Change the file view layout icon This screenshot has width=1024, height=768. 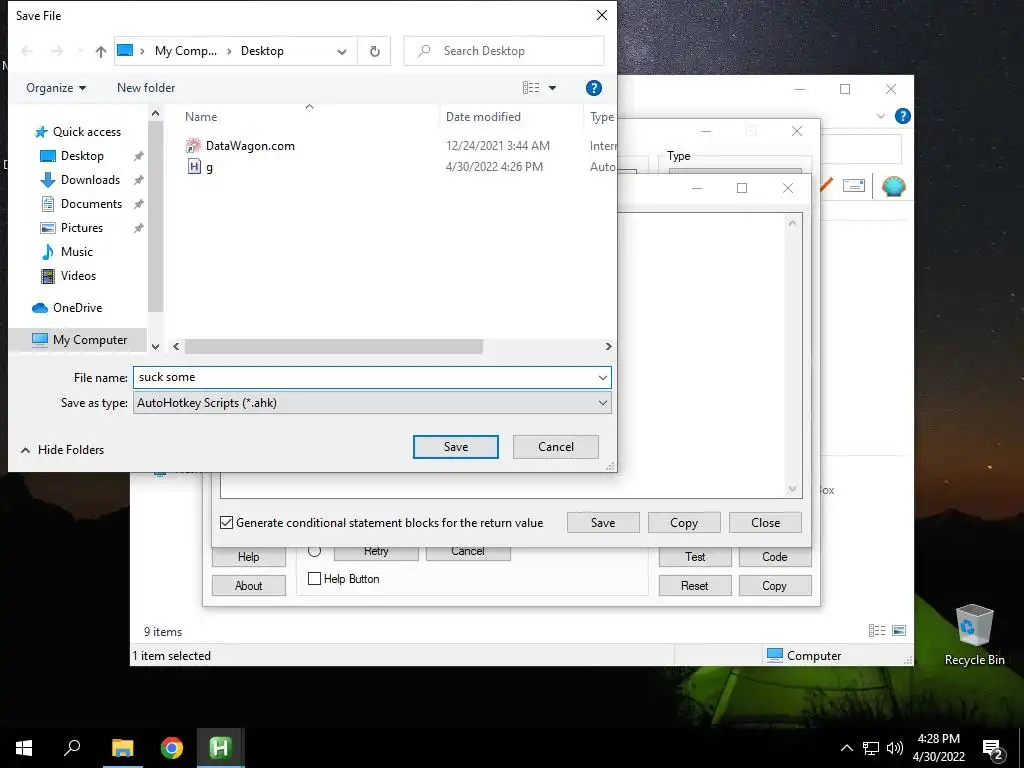531,88
